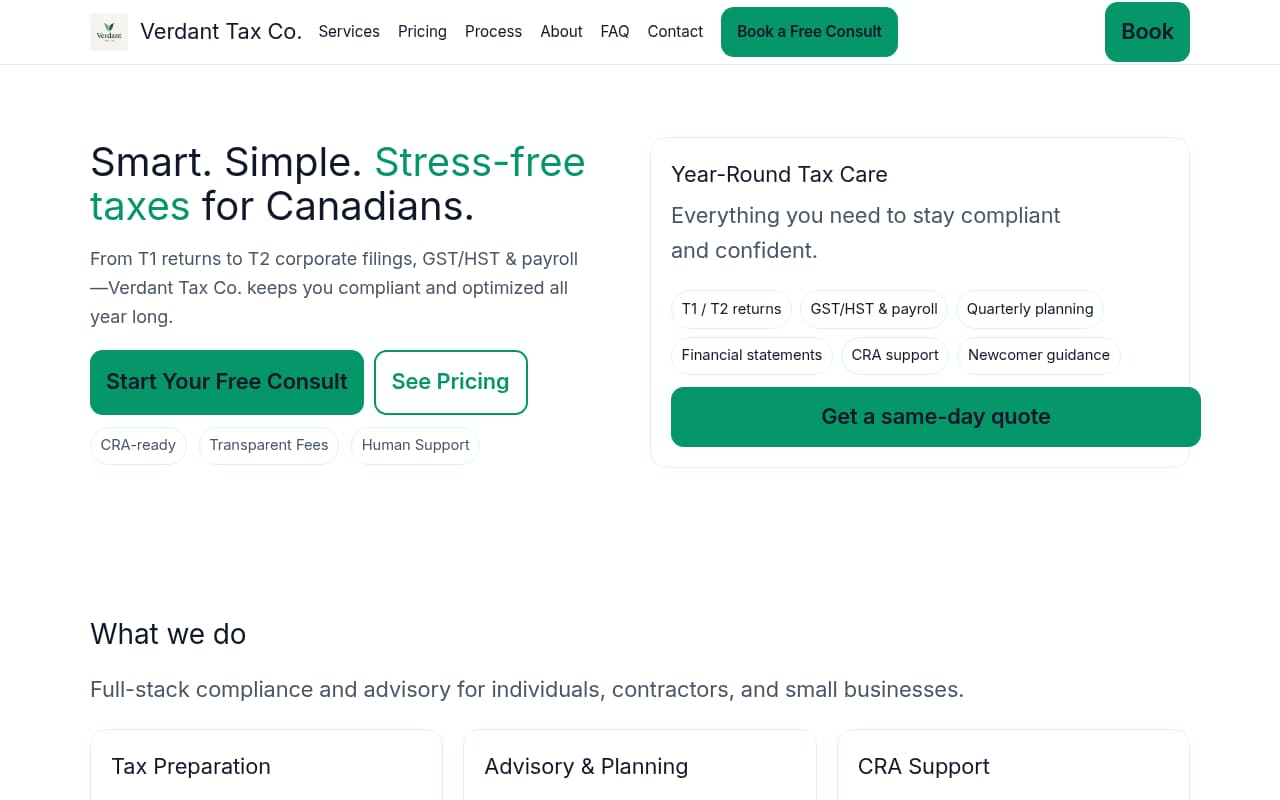Click Get a same-day quote
Screen dimensions: 1280x800
click(x=935, y=416)
